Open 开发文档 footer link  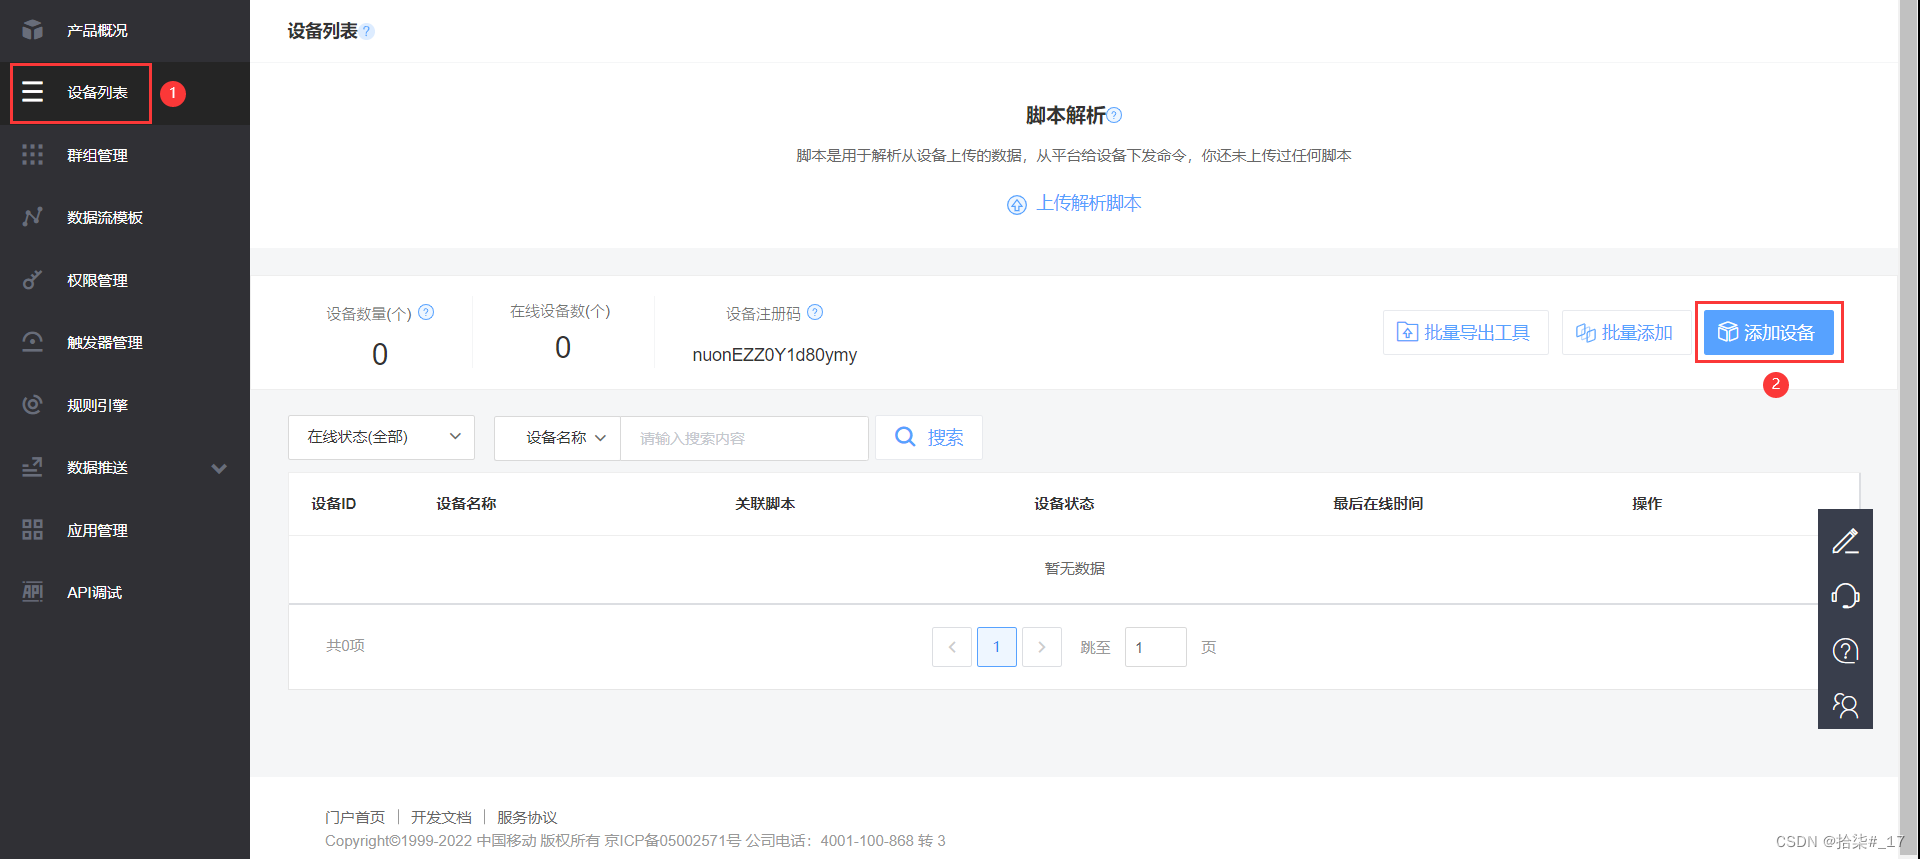point(441,817)
